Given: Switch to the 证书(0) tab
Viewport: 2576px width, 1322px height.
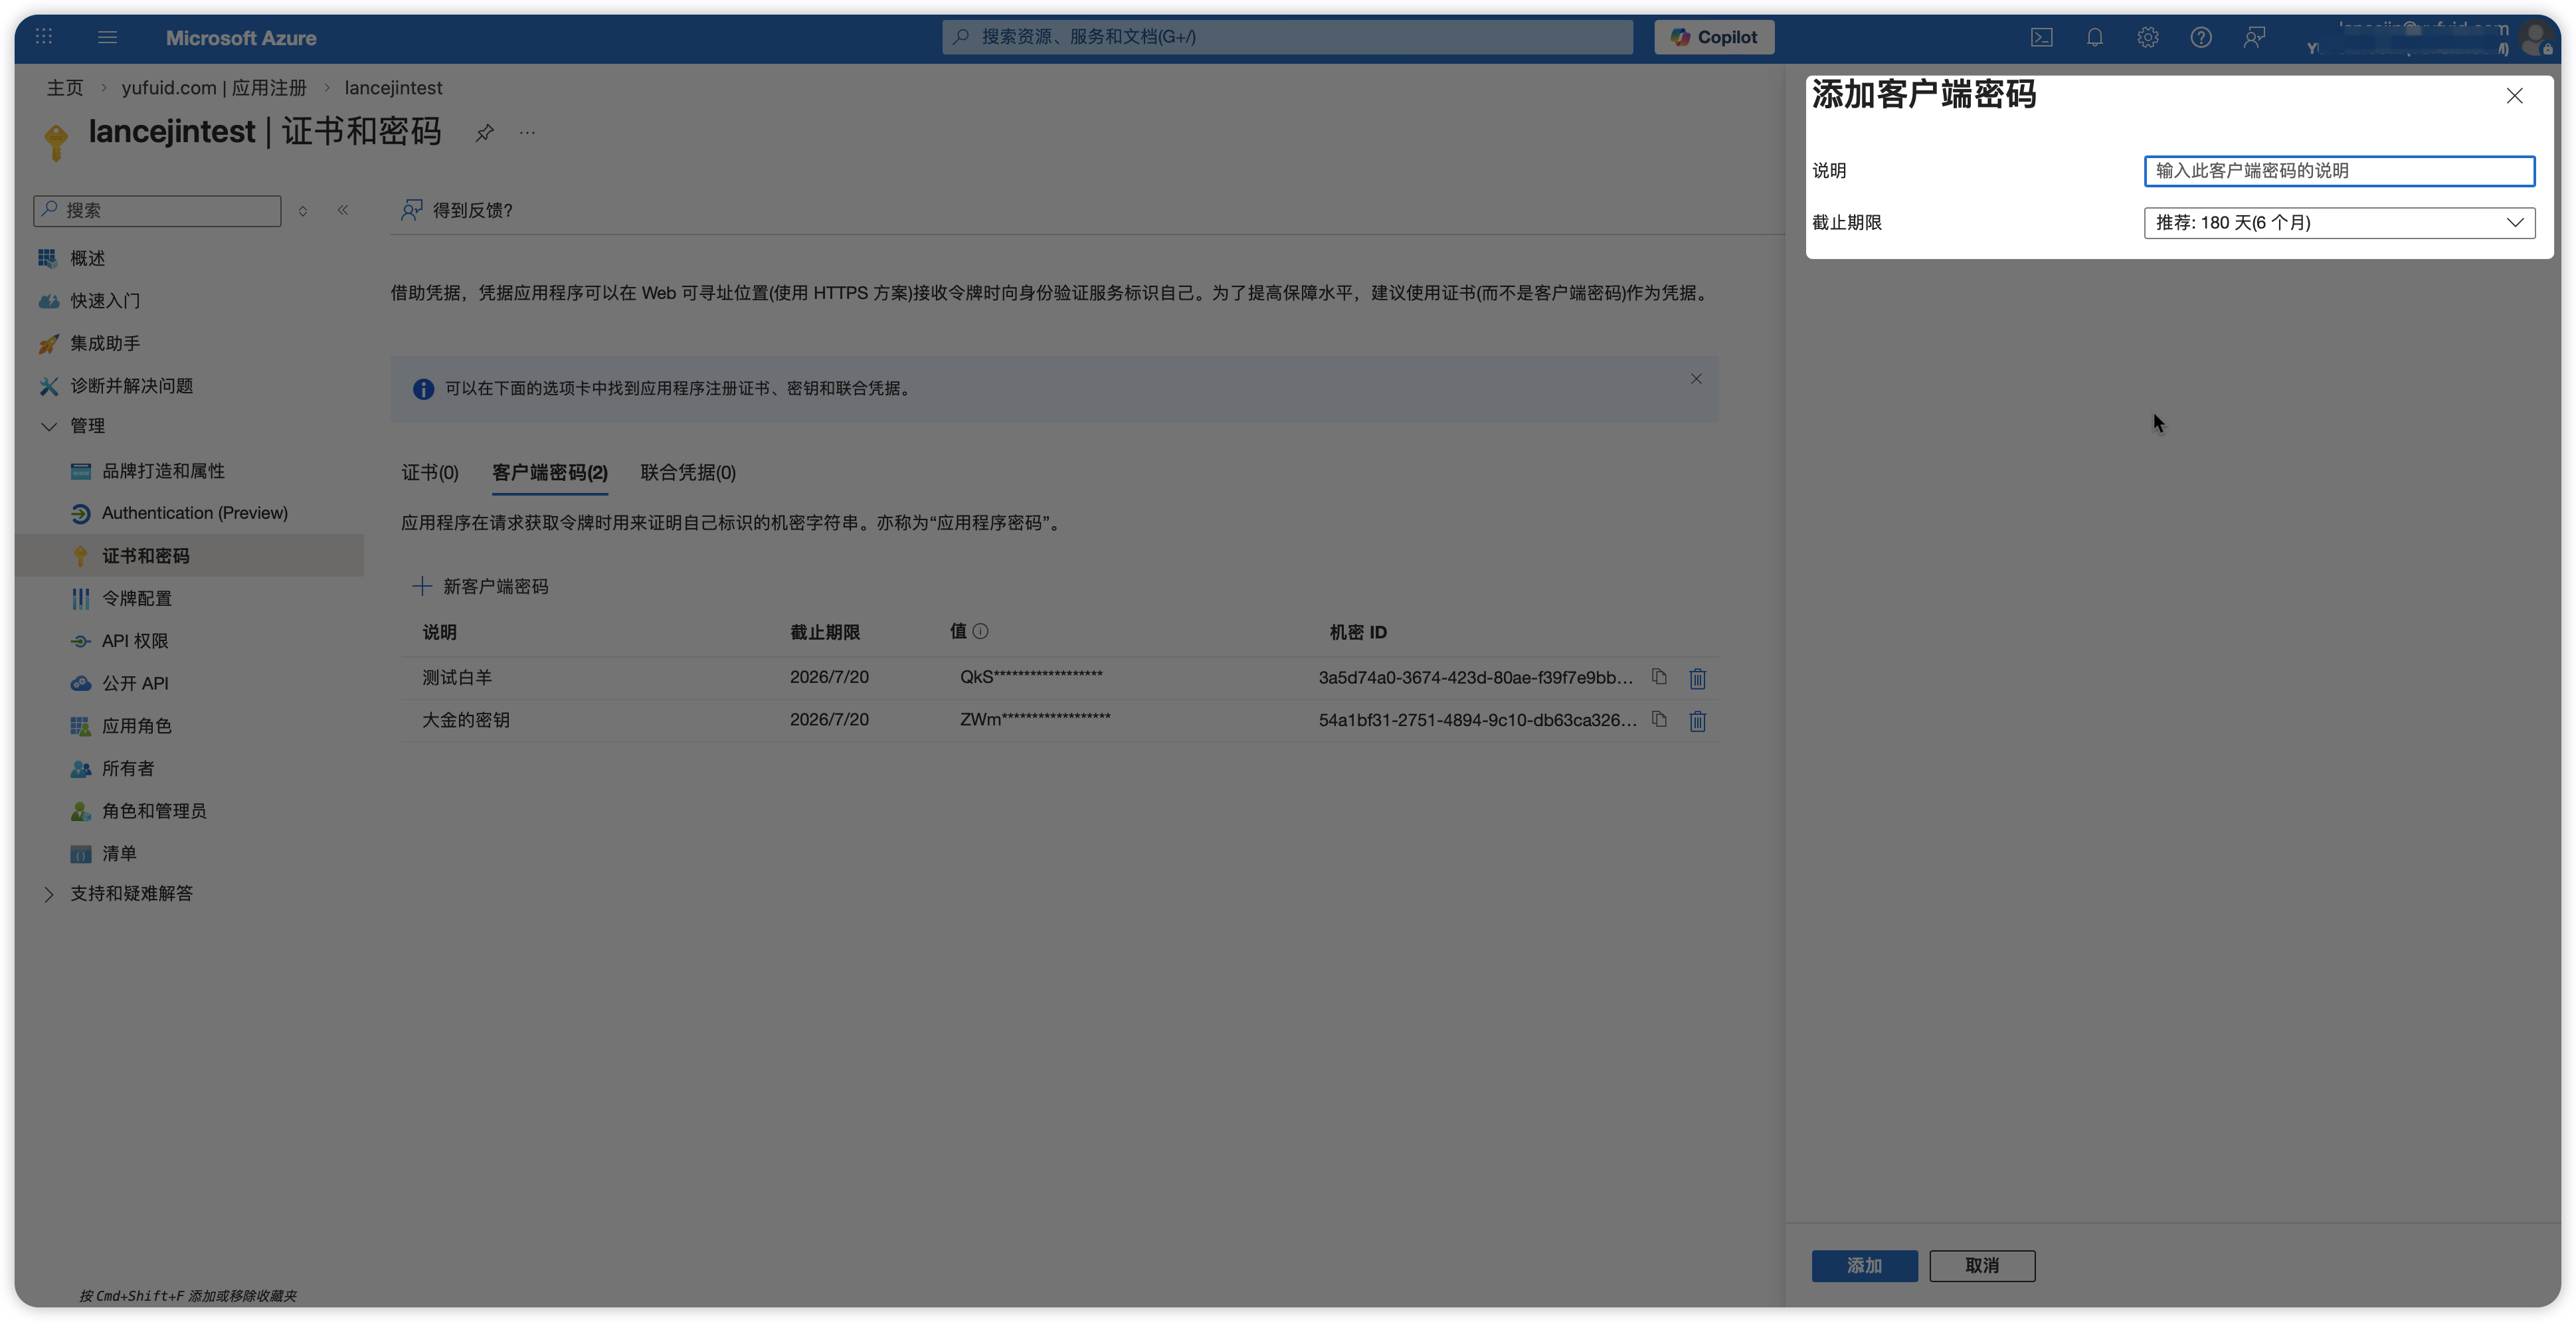Looking at the screenshot, I should pyautogui.click(x=430, y=472).
